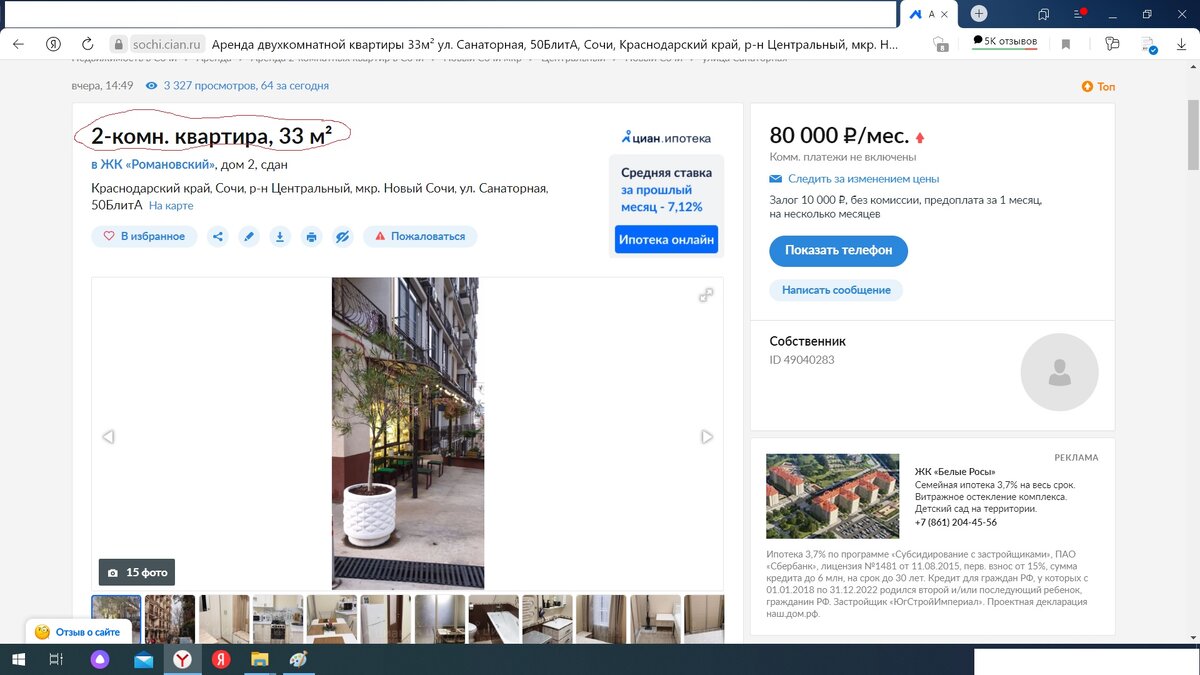
Task: Click the 'Топ' badge
Action: [x=1098, y=87]
